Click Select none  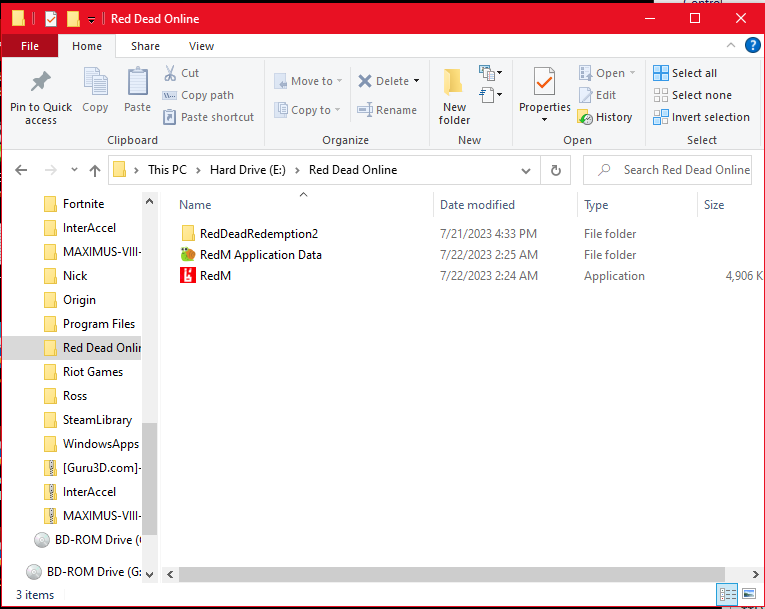693,95
